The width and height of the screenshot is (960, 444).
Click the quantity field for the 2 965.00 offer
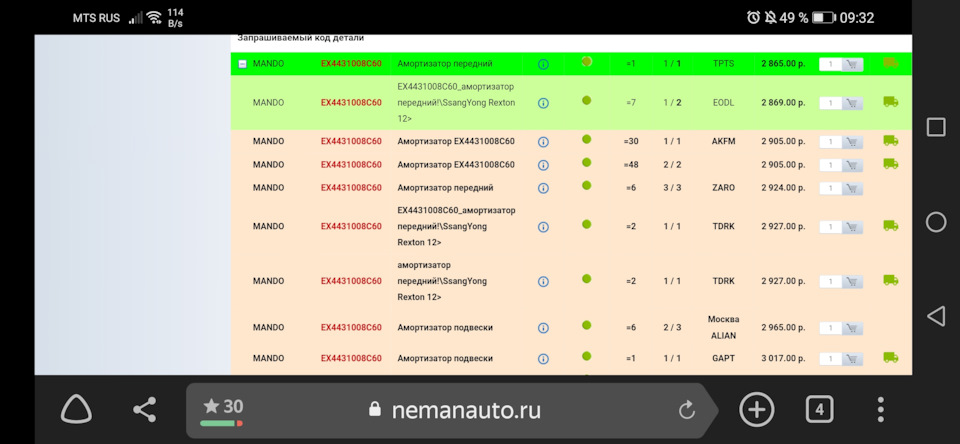click(830, 328)
